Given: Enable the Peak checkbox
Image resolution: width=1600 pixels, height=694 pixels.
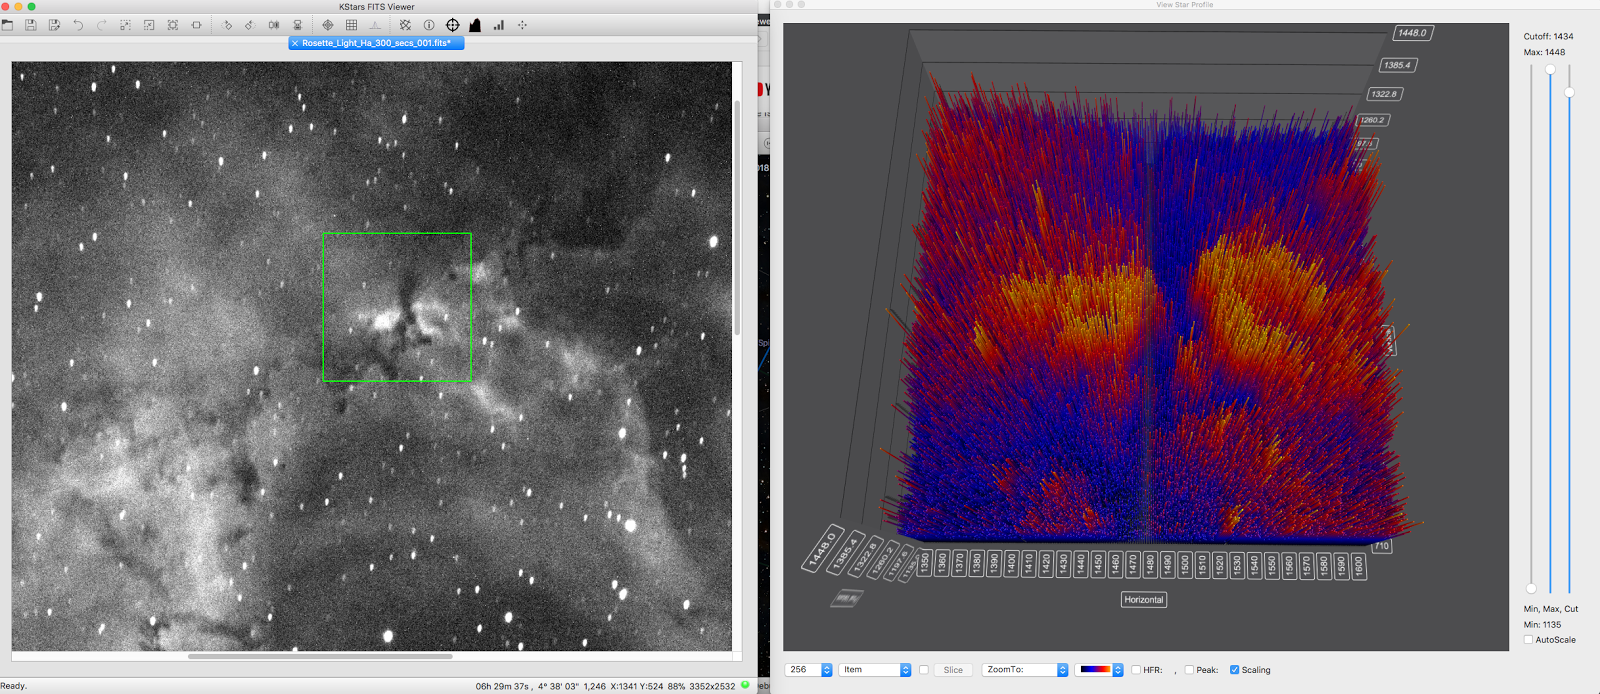Looking at the screenshot, I should point(1189,670).
